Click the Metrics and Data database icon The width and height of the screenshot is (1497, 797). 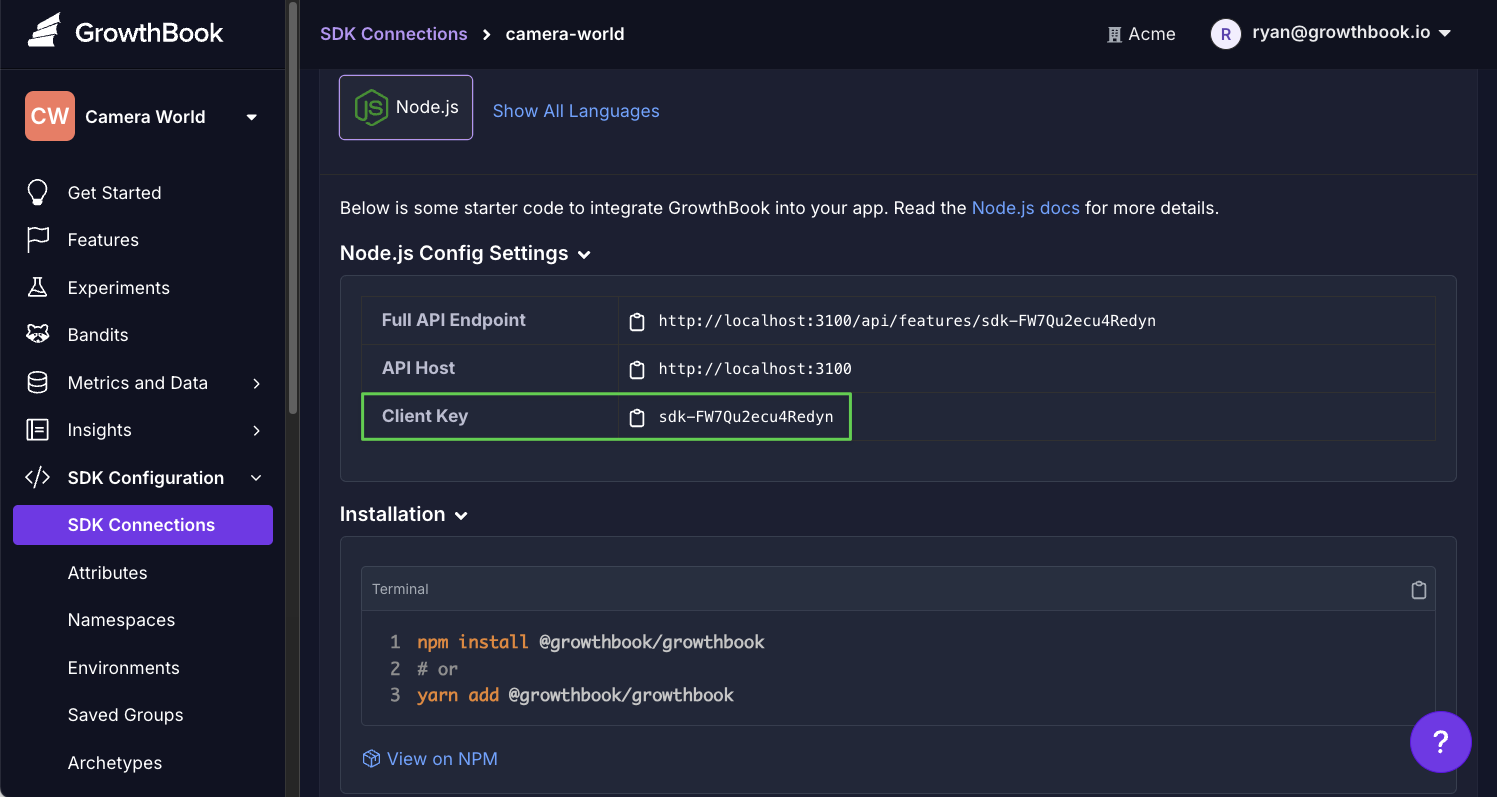coord(37,383)
